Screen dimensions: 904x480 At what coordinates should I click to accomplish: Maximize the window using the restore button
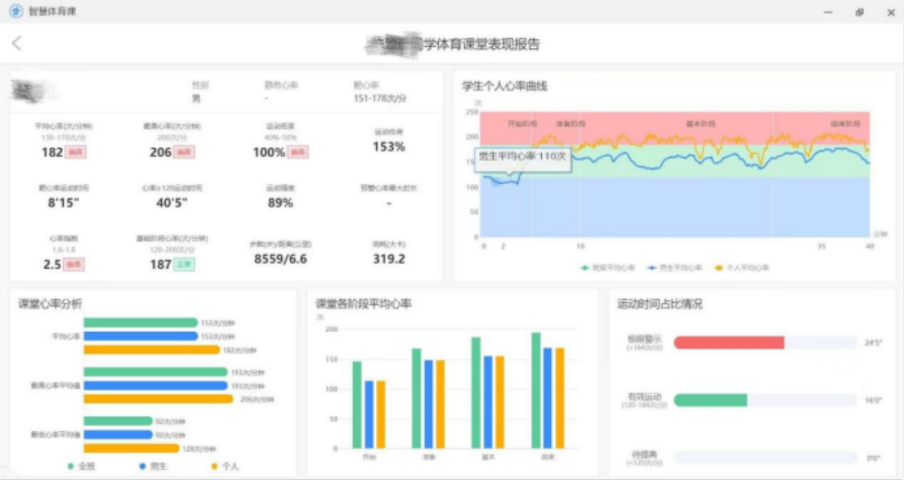tap(859, 12)
